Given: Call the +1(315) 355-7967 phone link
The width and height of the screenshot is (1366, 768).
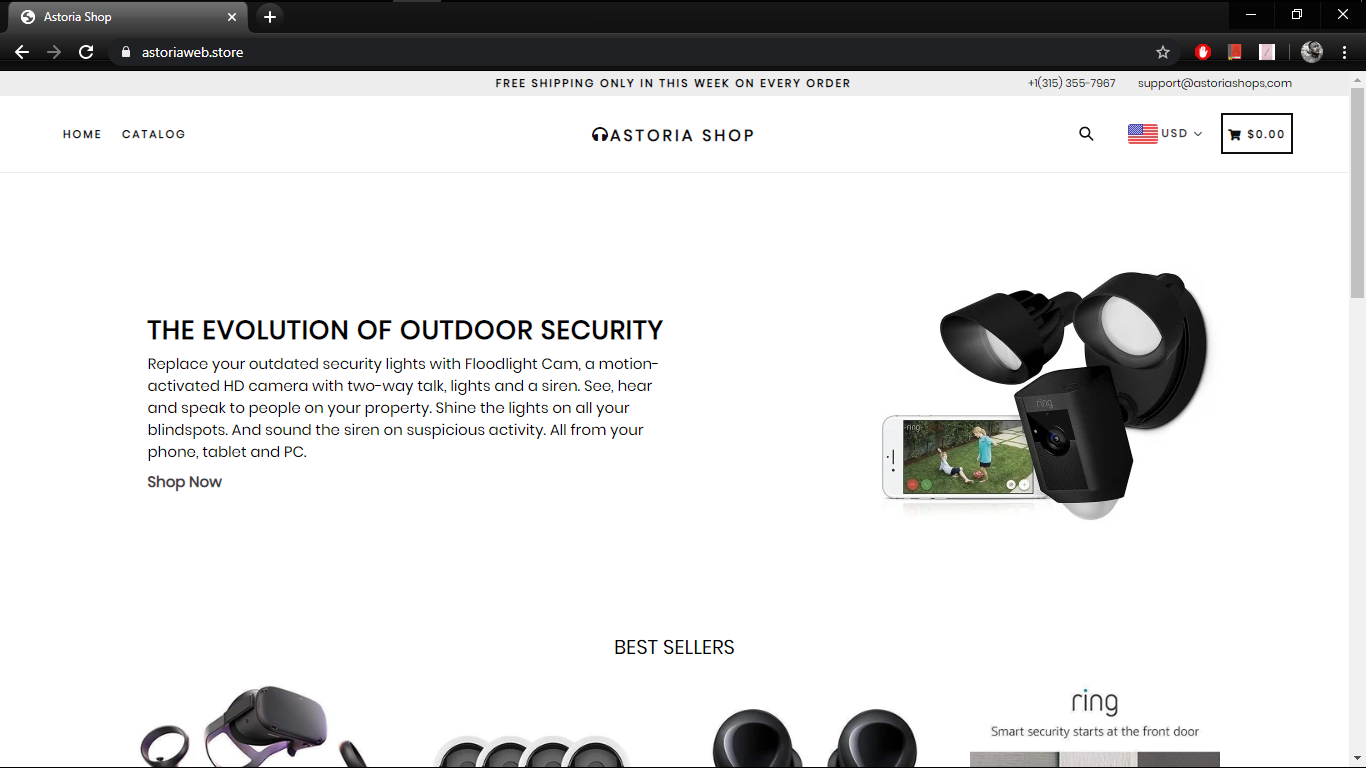Looking at the screenshot, I should point(1072,83).
